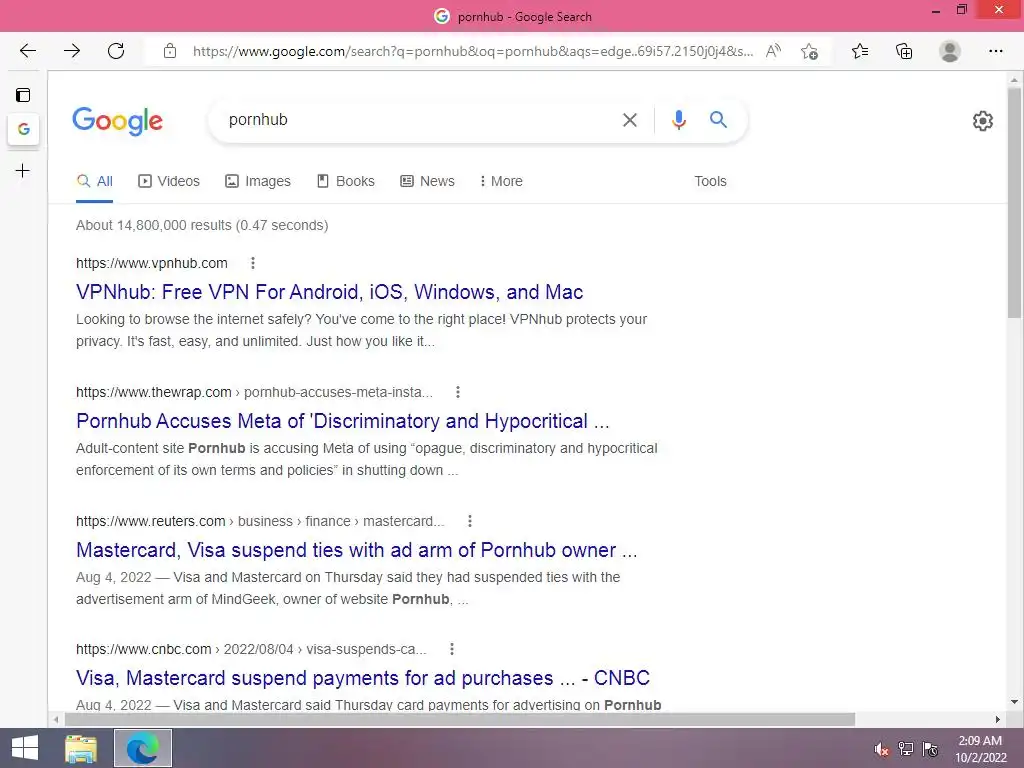The width and height of the screenshot is (1024, 768).
Task: Click the results count text
Action: click(202, 225)
